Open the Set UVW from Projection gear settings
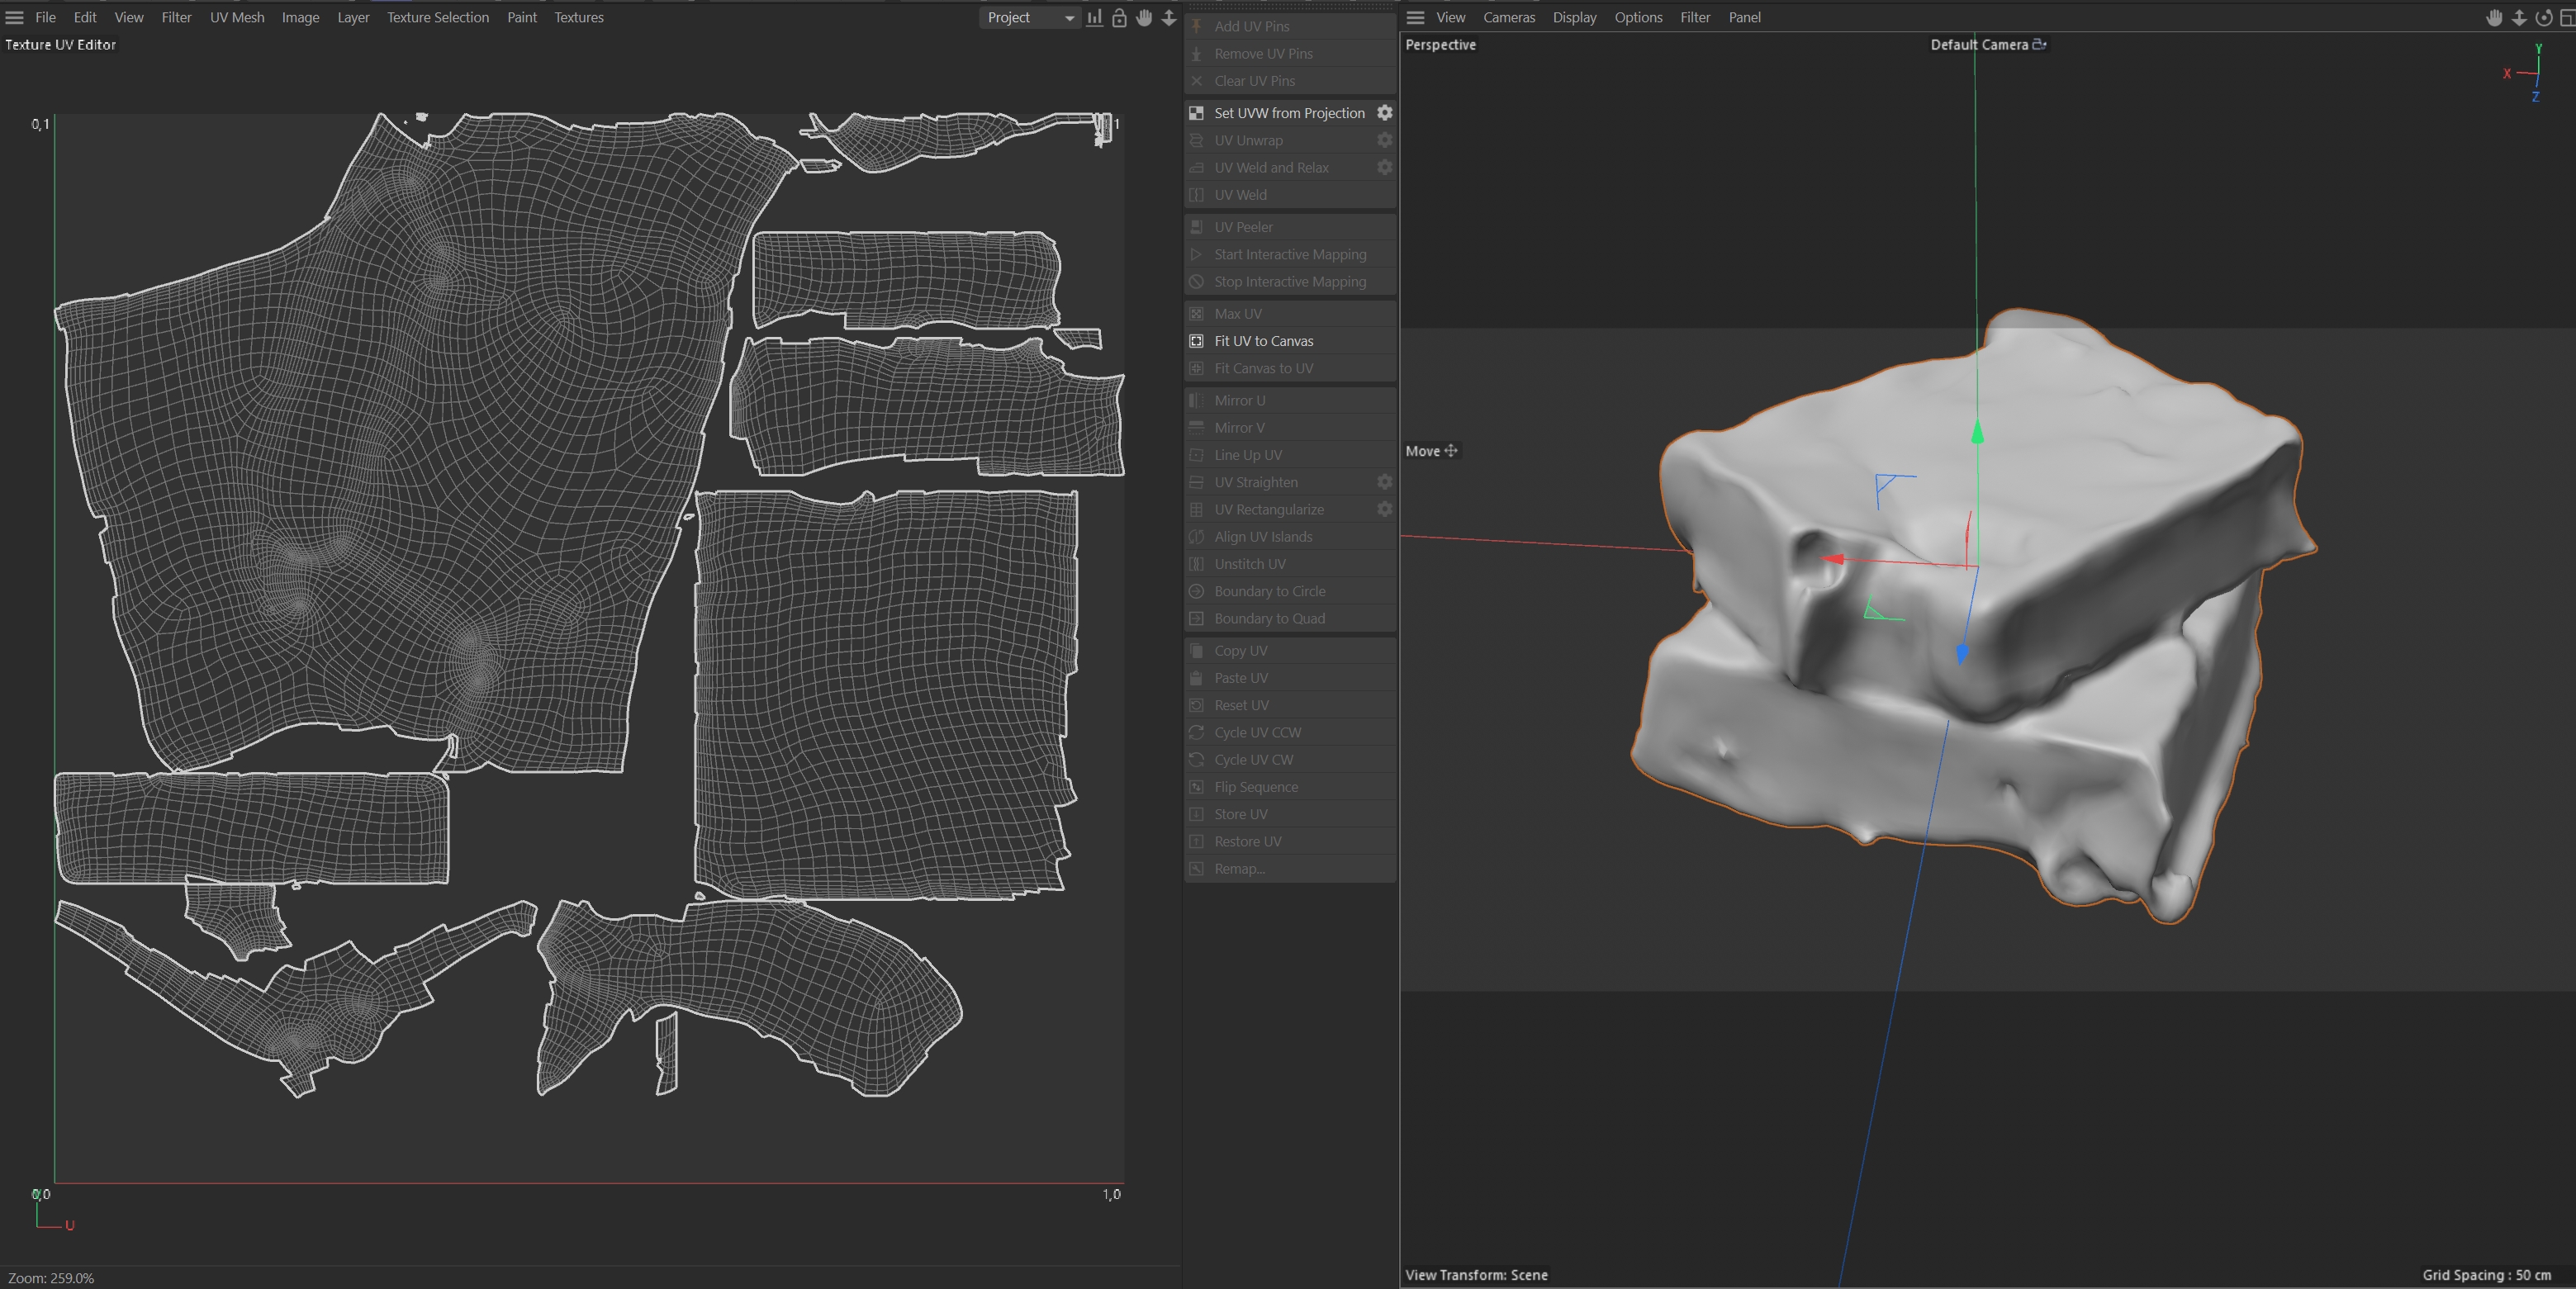Screen dimensions: 2576x1289 coord(1384,113)
